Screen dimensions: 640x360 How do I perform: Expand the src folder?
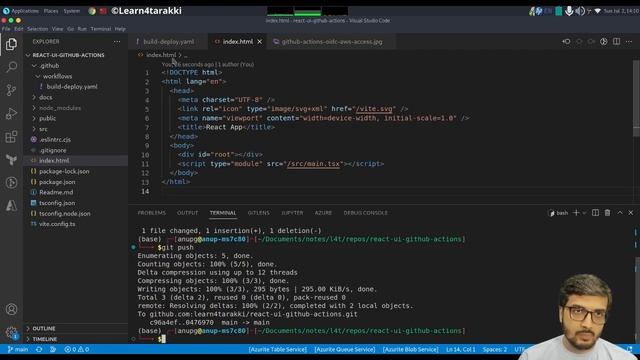pyautogui.click(x=43, y=129)
